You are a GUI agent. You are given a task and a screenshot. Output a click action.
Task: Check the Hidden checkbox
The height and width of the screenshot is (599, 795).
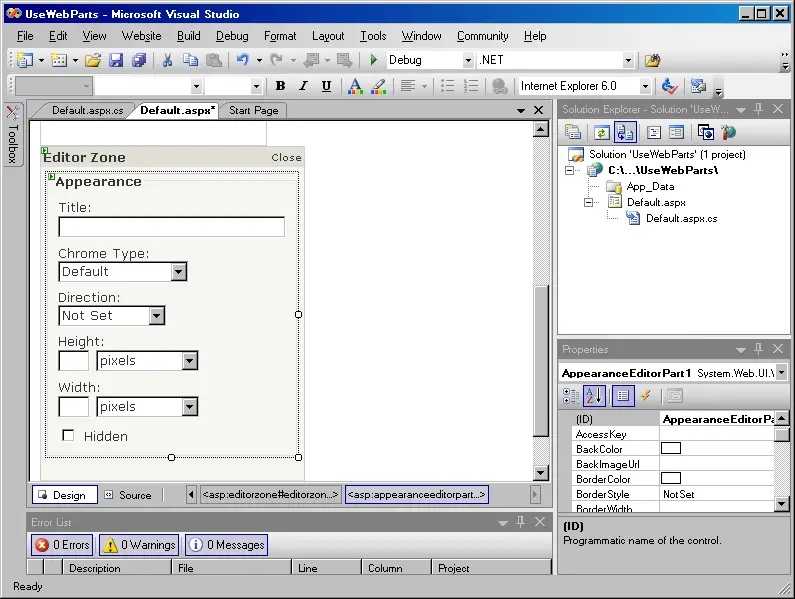point(68,435)
